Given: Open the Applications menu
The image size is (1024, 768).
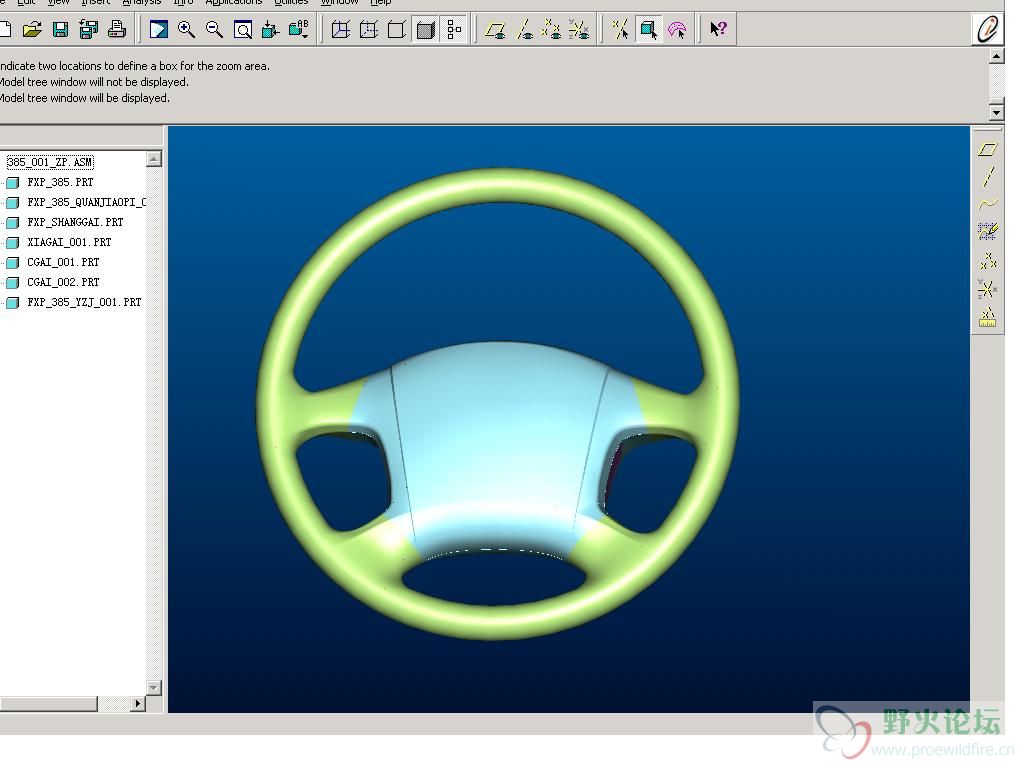Looking at the screenshot, I should 234,2.
